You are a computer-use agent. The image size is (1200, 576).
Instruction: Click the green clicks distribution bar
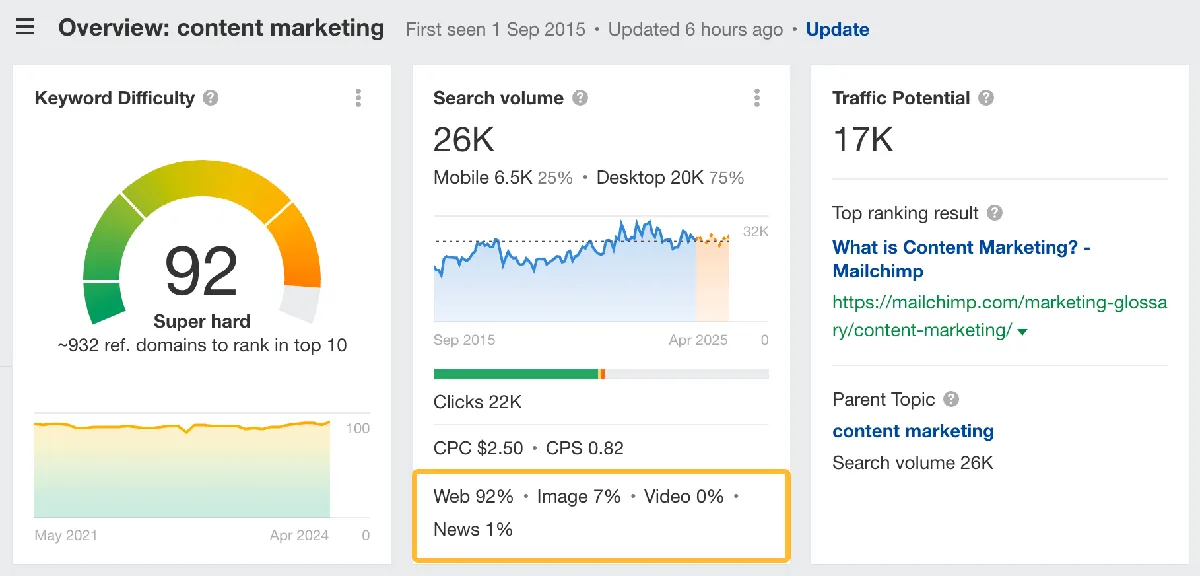[x=516, y=374]
